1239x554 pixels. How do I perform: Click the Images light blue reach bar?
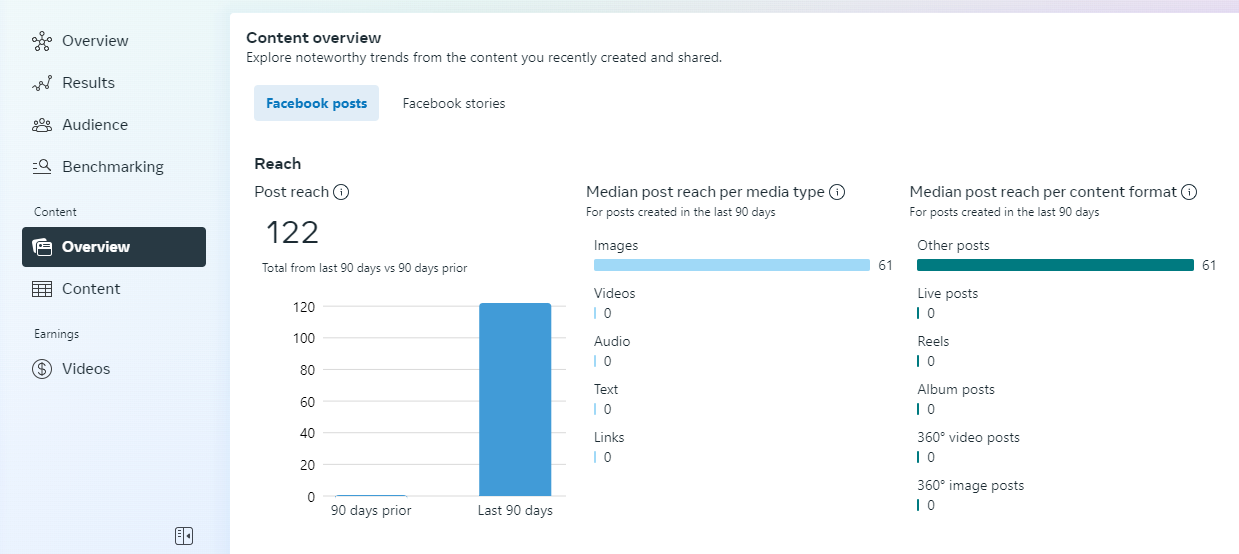click(731, 265)
